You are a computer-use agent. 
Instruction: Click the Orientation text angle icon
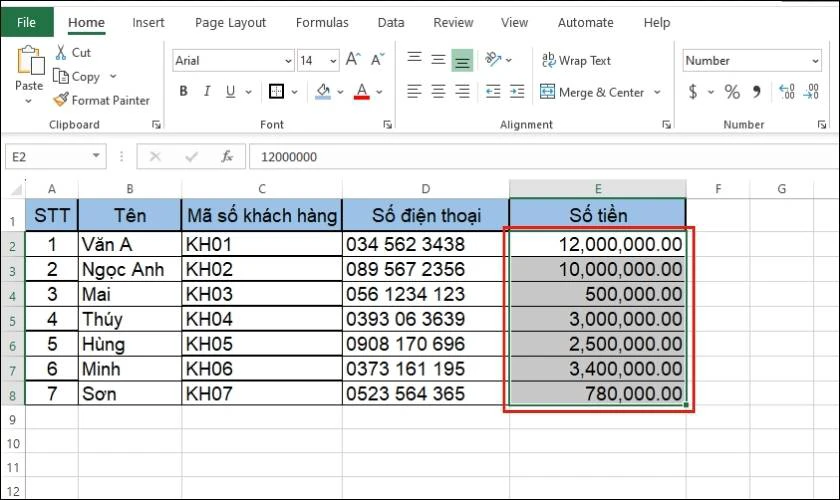(x=493, y=59)
